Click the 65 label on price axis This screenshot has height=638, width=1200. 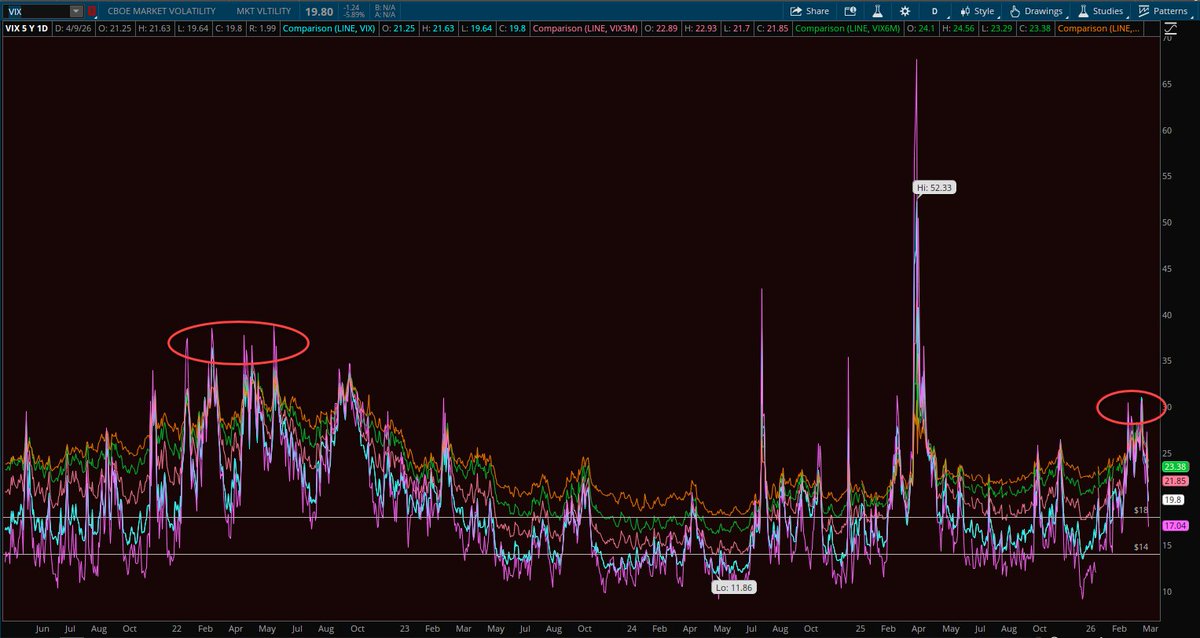pos(1167,84)
